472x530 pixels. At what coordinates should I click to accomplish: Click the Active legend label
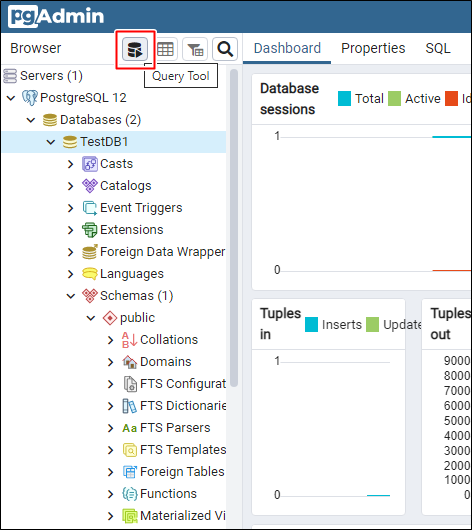[x=423, y=99]
